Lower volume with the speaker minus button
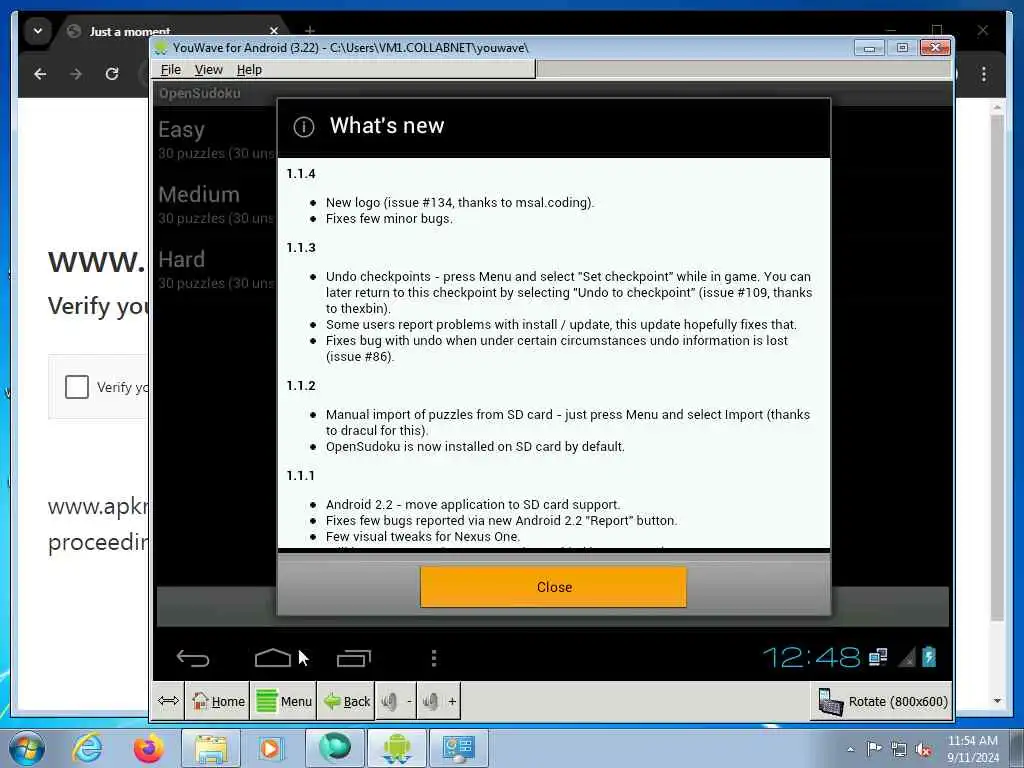Screen dimensions: 1024x768 tap(396, 701)
